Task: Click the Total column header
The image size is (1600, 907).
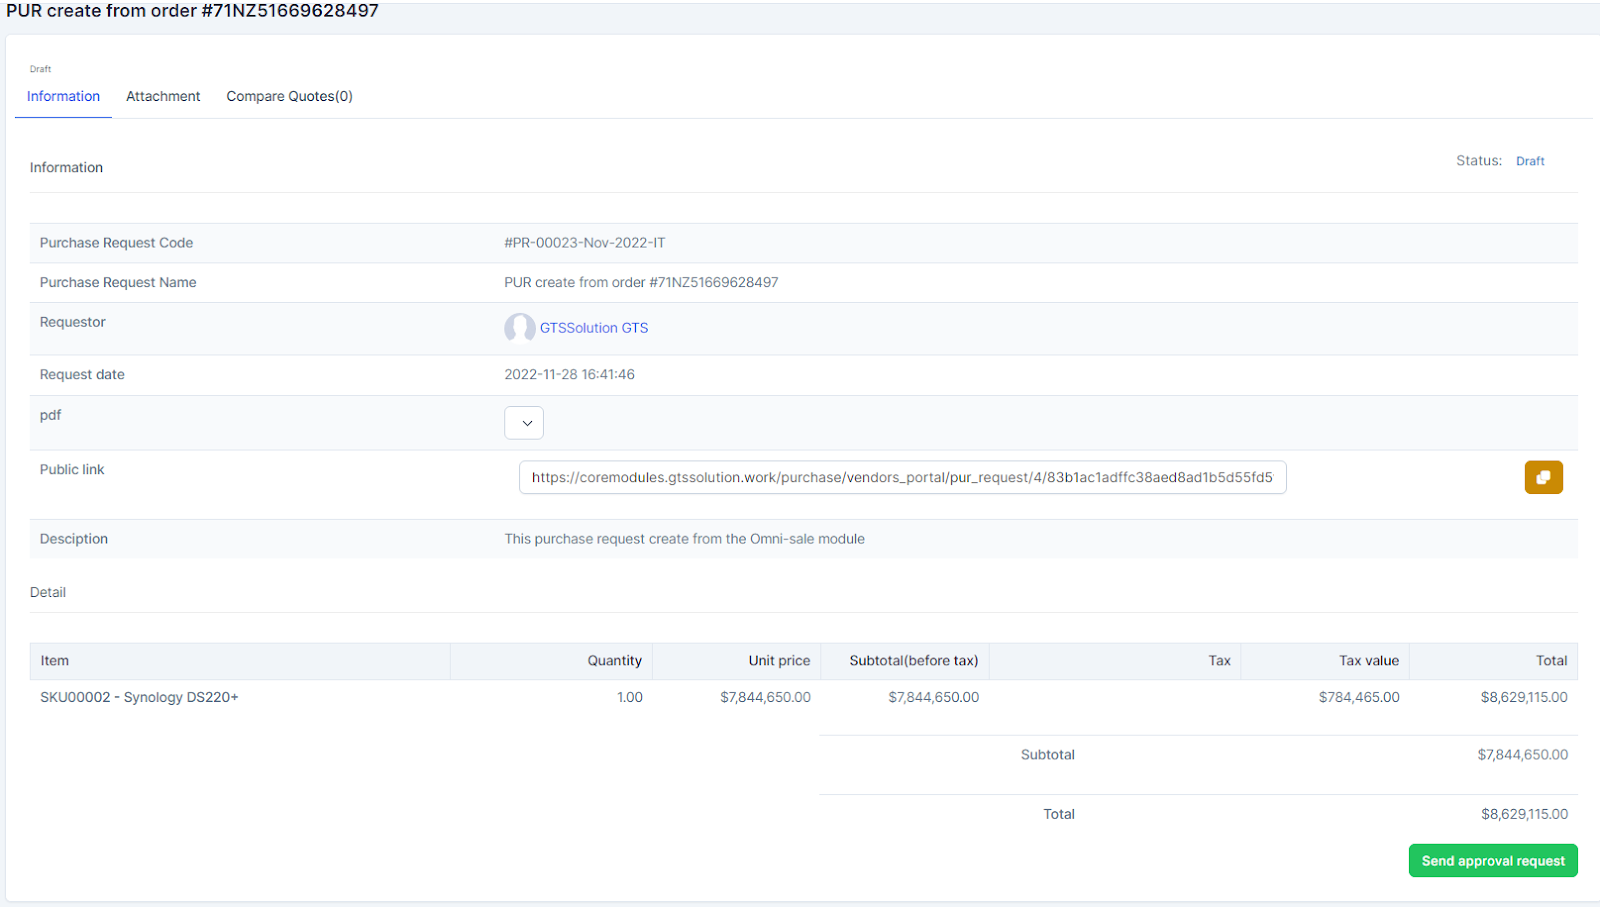Action: click(x=1551, y=661)
